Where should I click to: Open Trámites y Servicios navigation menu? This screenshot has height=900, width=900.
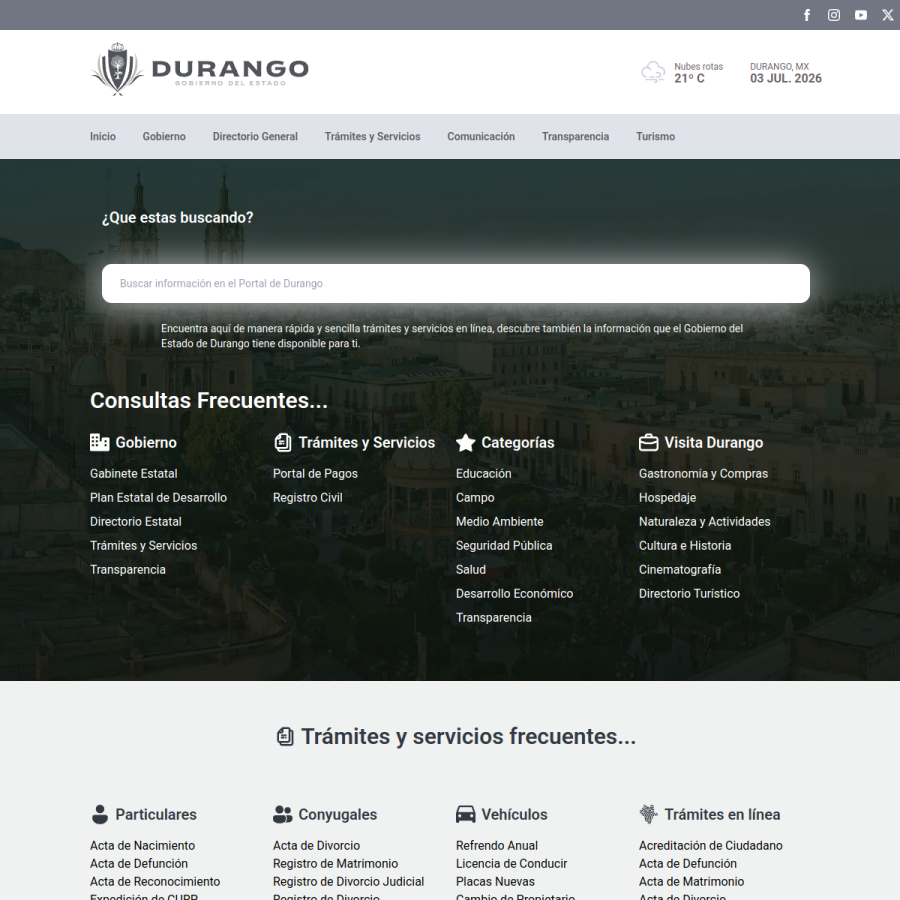point(373,137)
